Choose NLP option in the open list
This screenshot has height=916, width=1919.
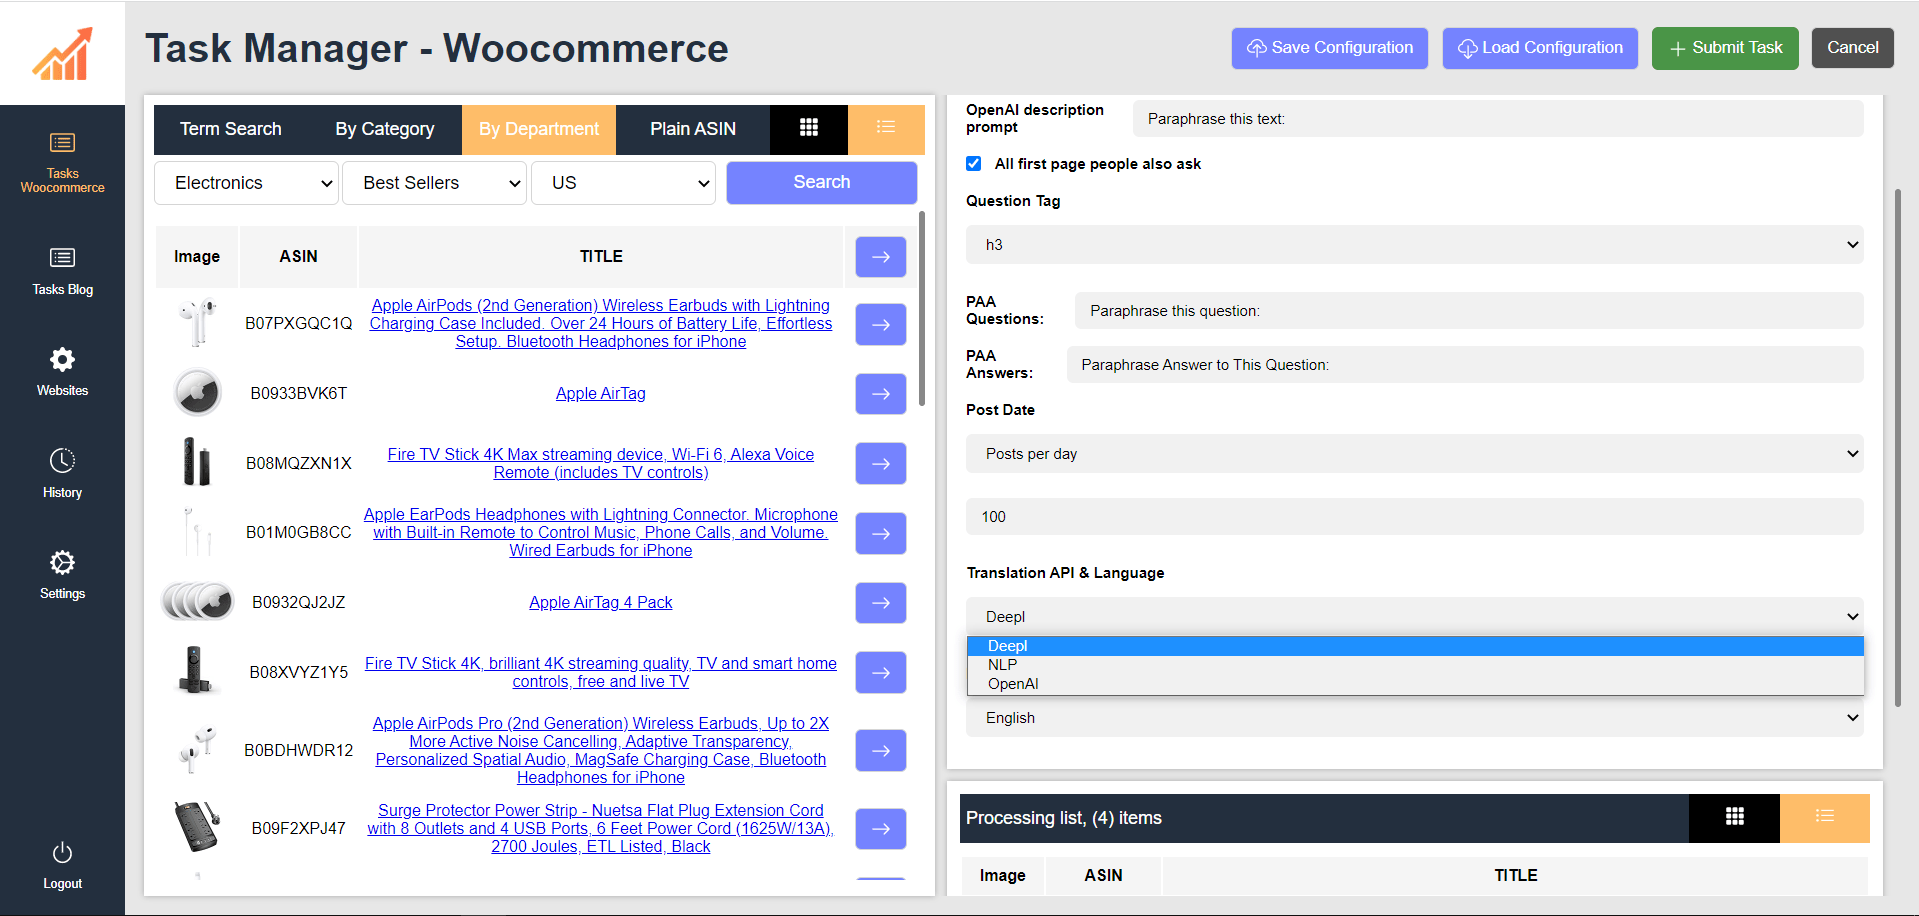pyautogui.click(x=1415, y=665)
